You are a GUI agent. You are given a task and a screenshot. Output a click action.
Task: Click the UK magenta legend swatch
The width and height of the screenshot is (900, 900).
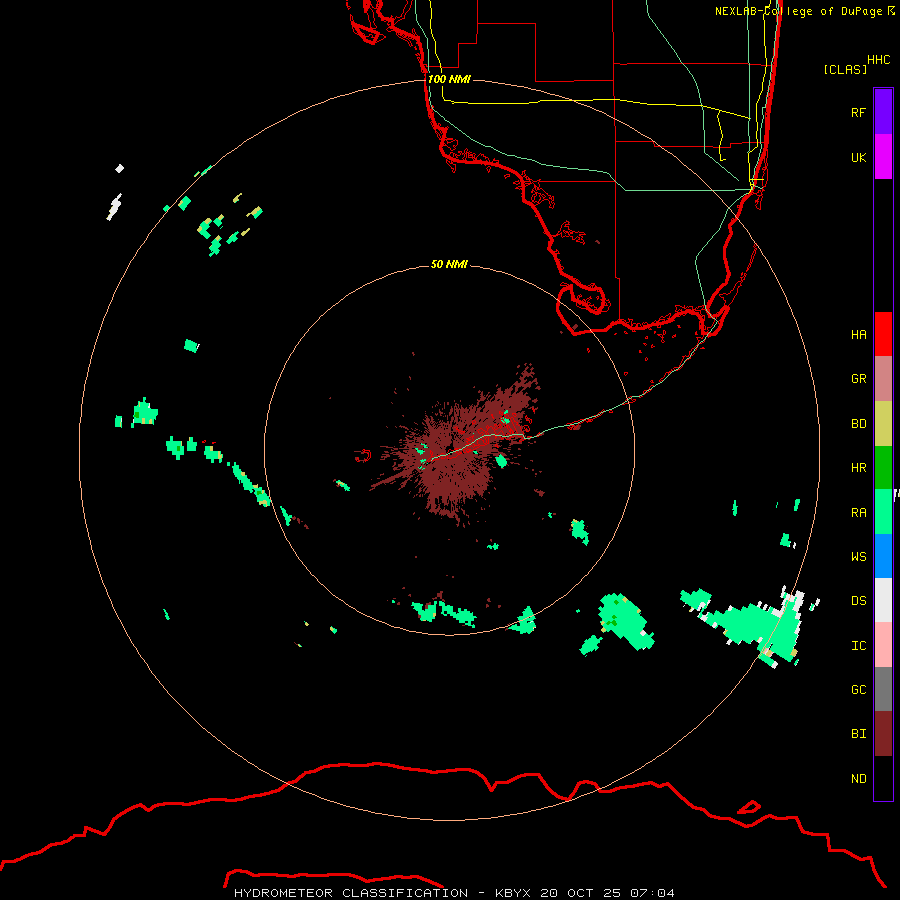coord(883,157)
